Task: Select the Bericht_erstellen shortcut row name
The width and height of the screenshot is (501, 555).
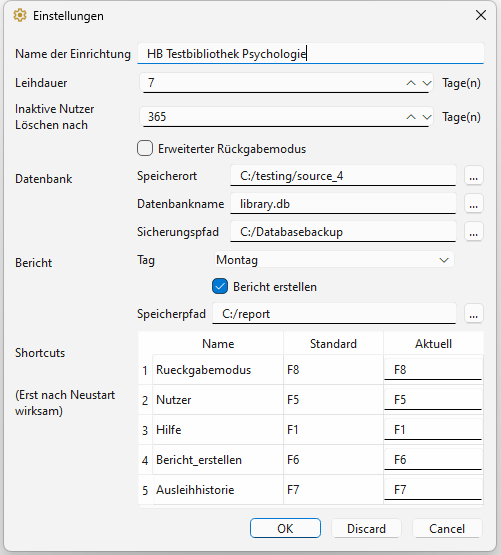Action: point(218,460)
